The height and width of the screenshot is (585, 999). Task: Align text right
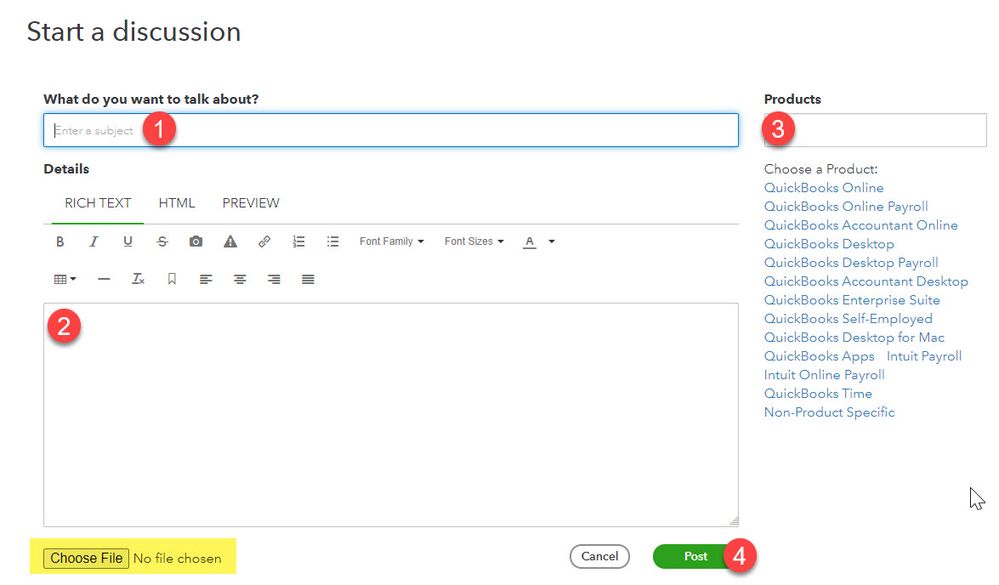pos(274,279)
